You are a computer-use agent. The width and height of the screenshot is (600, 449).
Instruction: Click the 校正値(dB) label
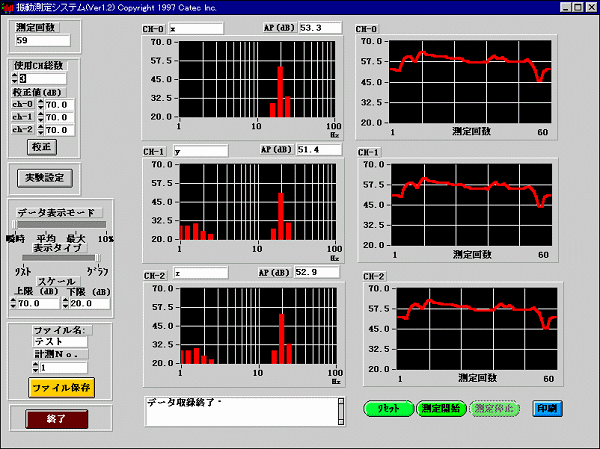(x=39, y=92)
